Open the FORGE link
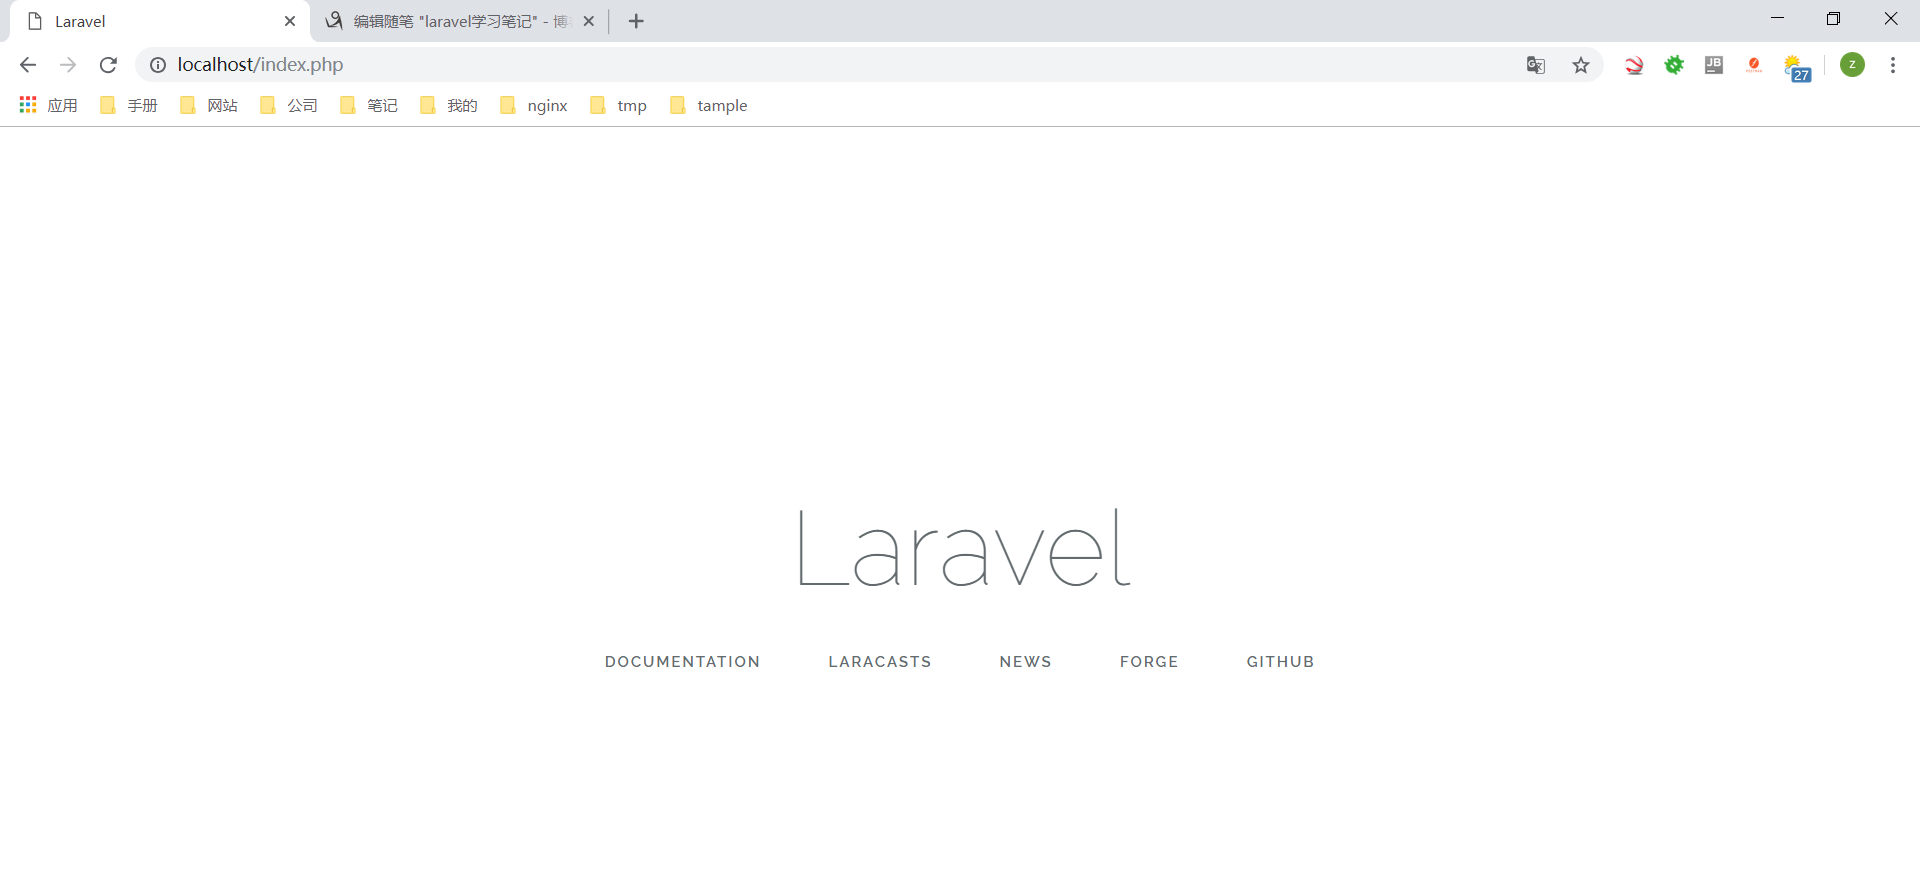 click(1149, 662)
